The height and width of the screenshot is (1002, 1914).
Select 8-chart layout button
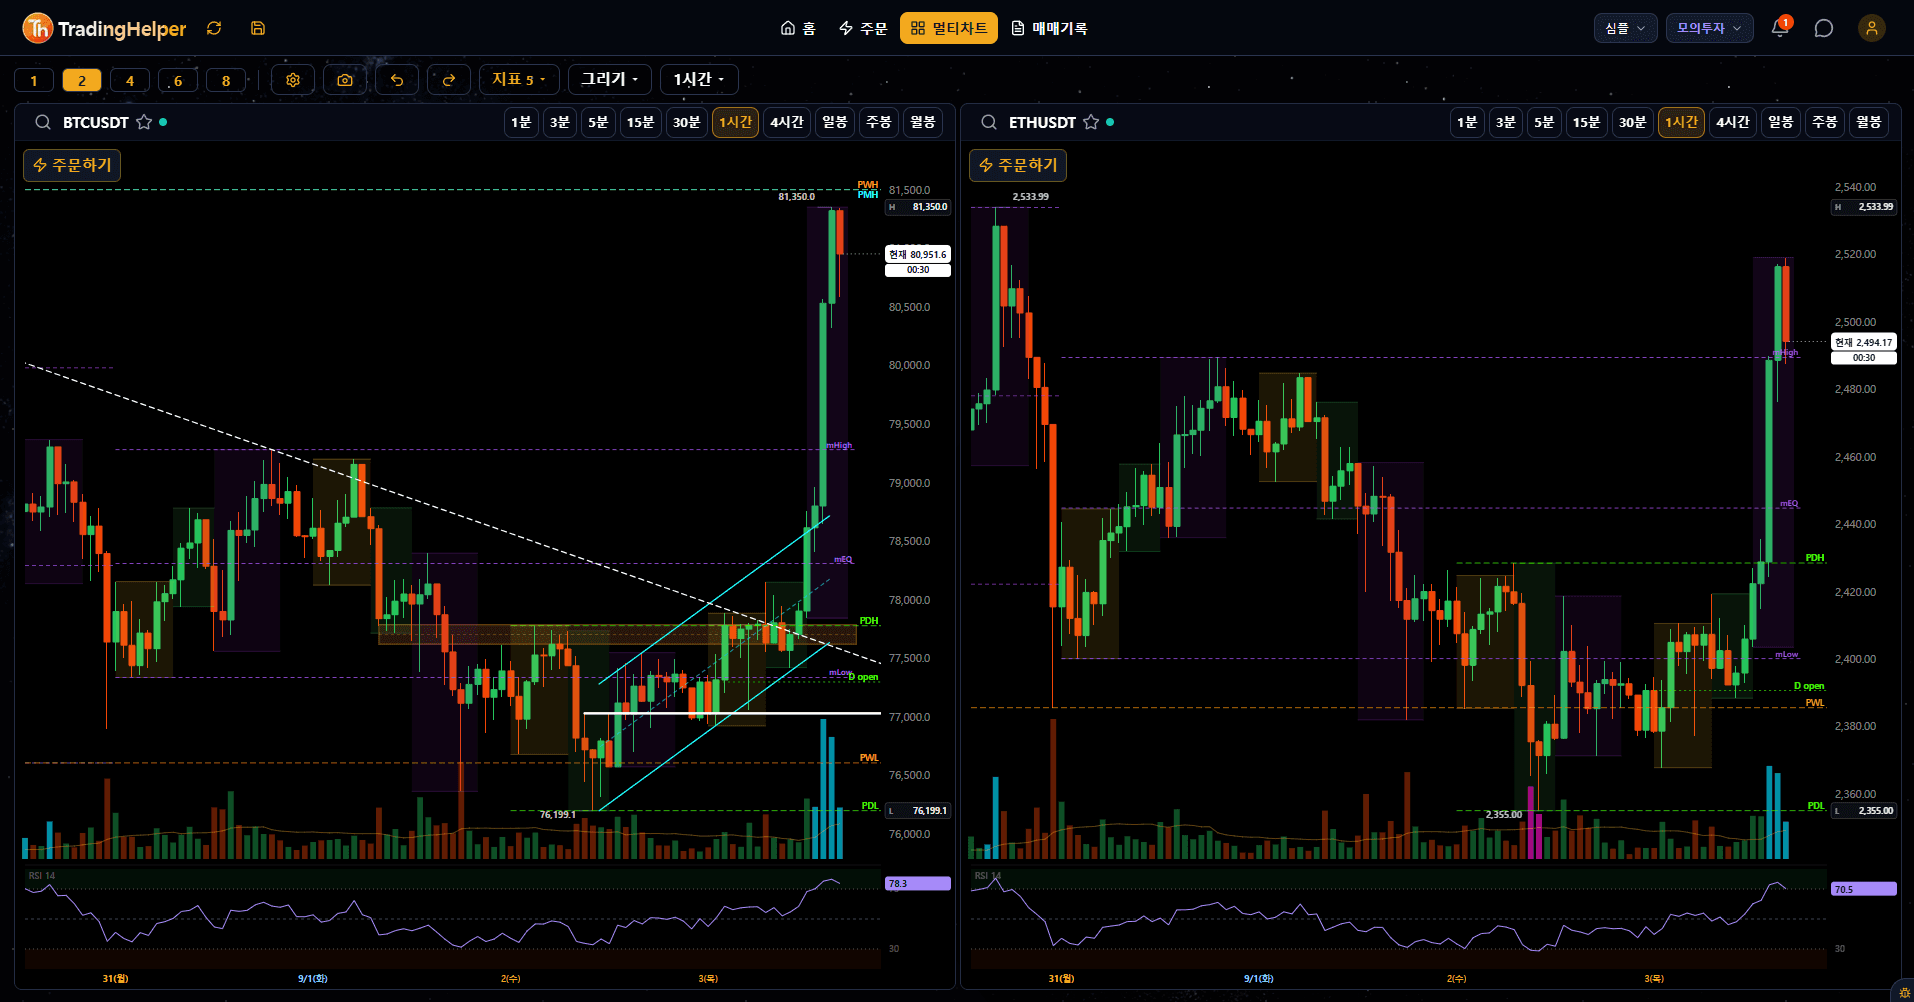pos(226,80)
